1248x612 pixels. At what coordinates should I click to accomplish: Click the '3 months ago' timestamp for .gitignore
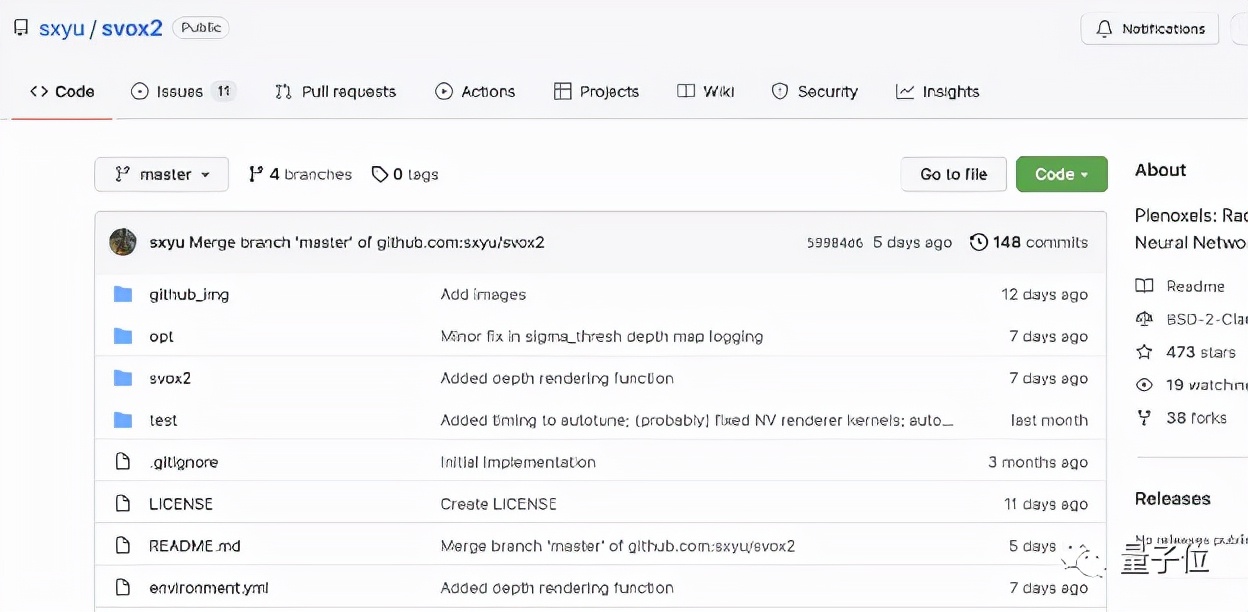click(x=1038, y=462)
